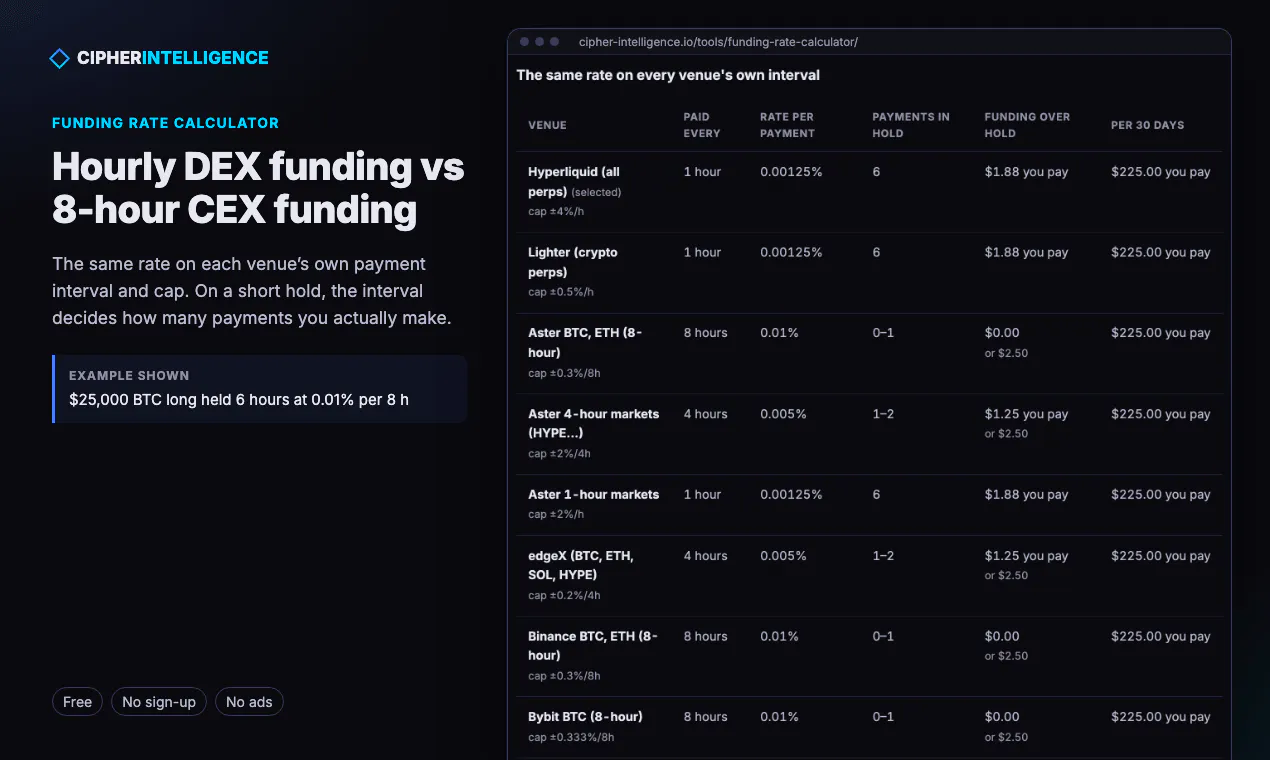
Task: Select the Aster 4-hour markets (HYPE…) venue
Action: [869, 434]
